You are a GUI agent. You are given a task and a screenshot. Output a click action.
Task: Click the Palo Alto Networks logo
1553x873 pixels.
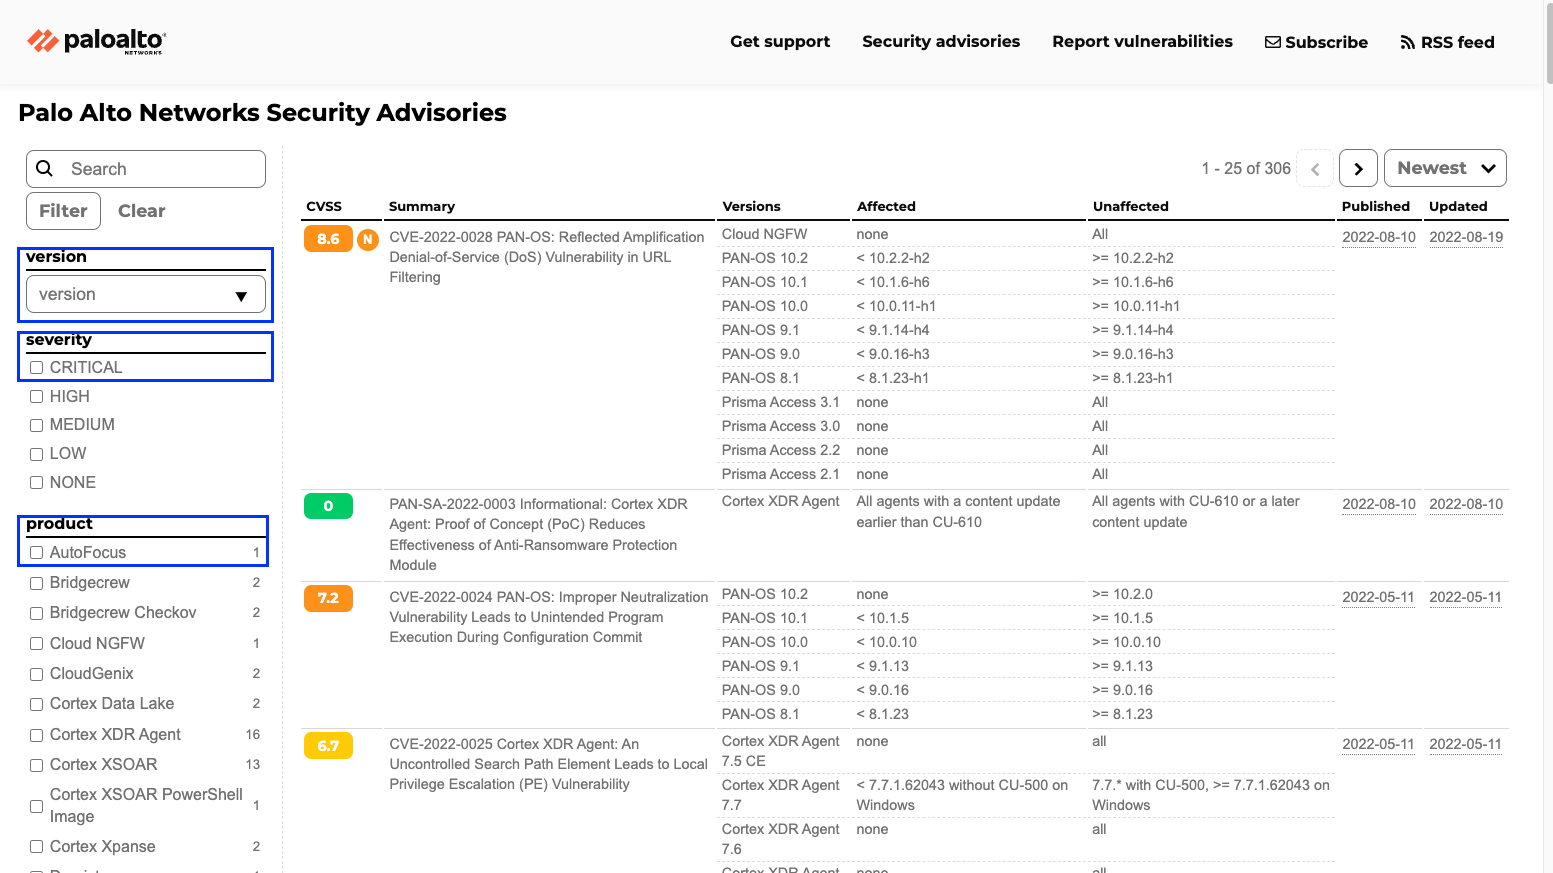(x=96, y=41)
